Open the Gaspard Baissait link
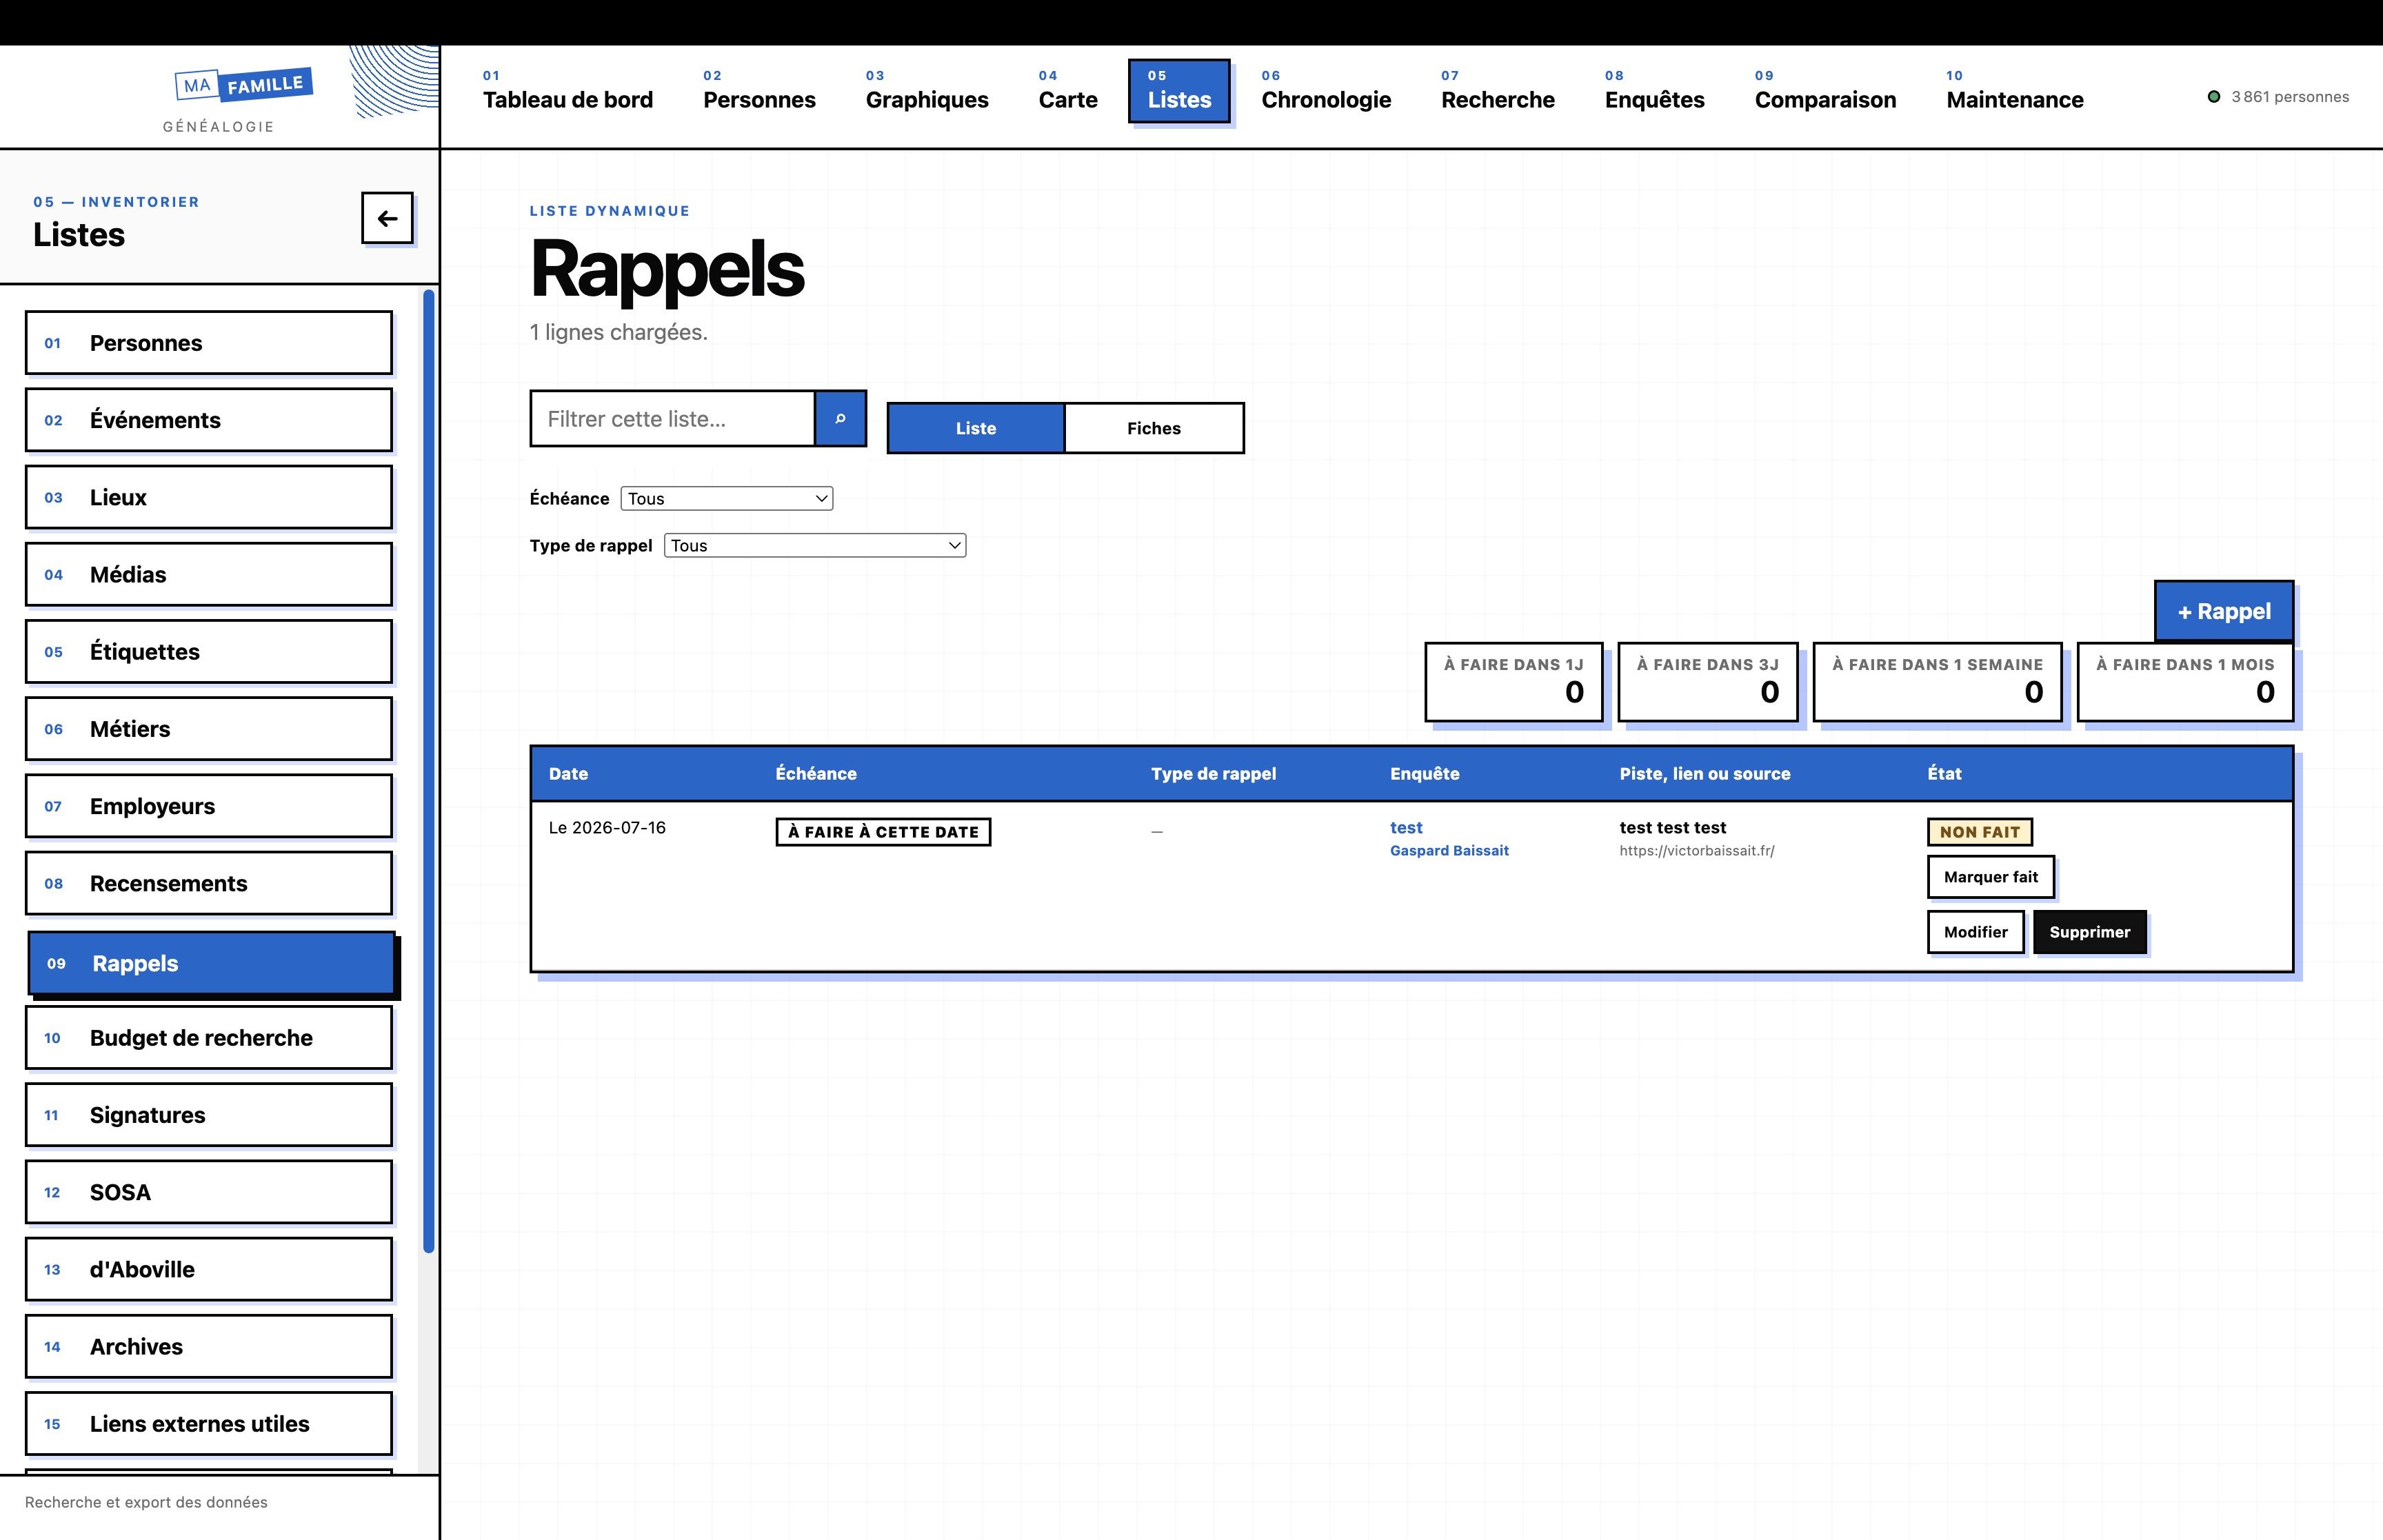Viewport: 2383px width, 1540px height. [x=1449, y=850]
